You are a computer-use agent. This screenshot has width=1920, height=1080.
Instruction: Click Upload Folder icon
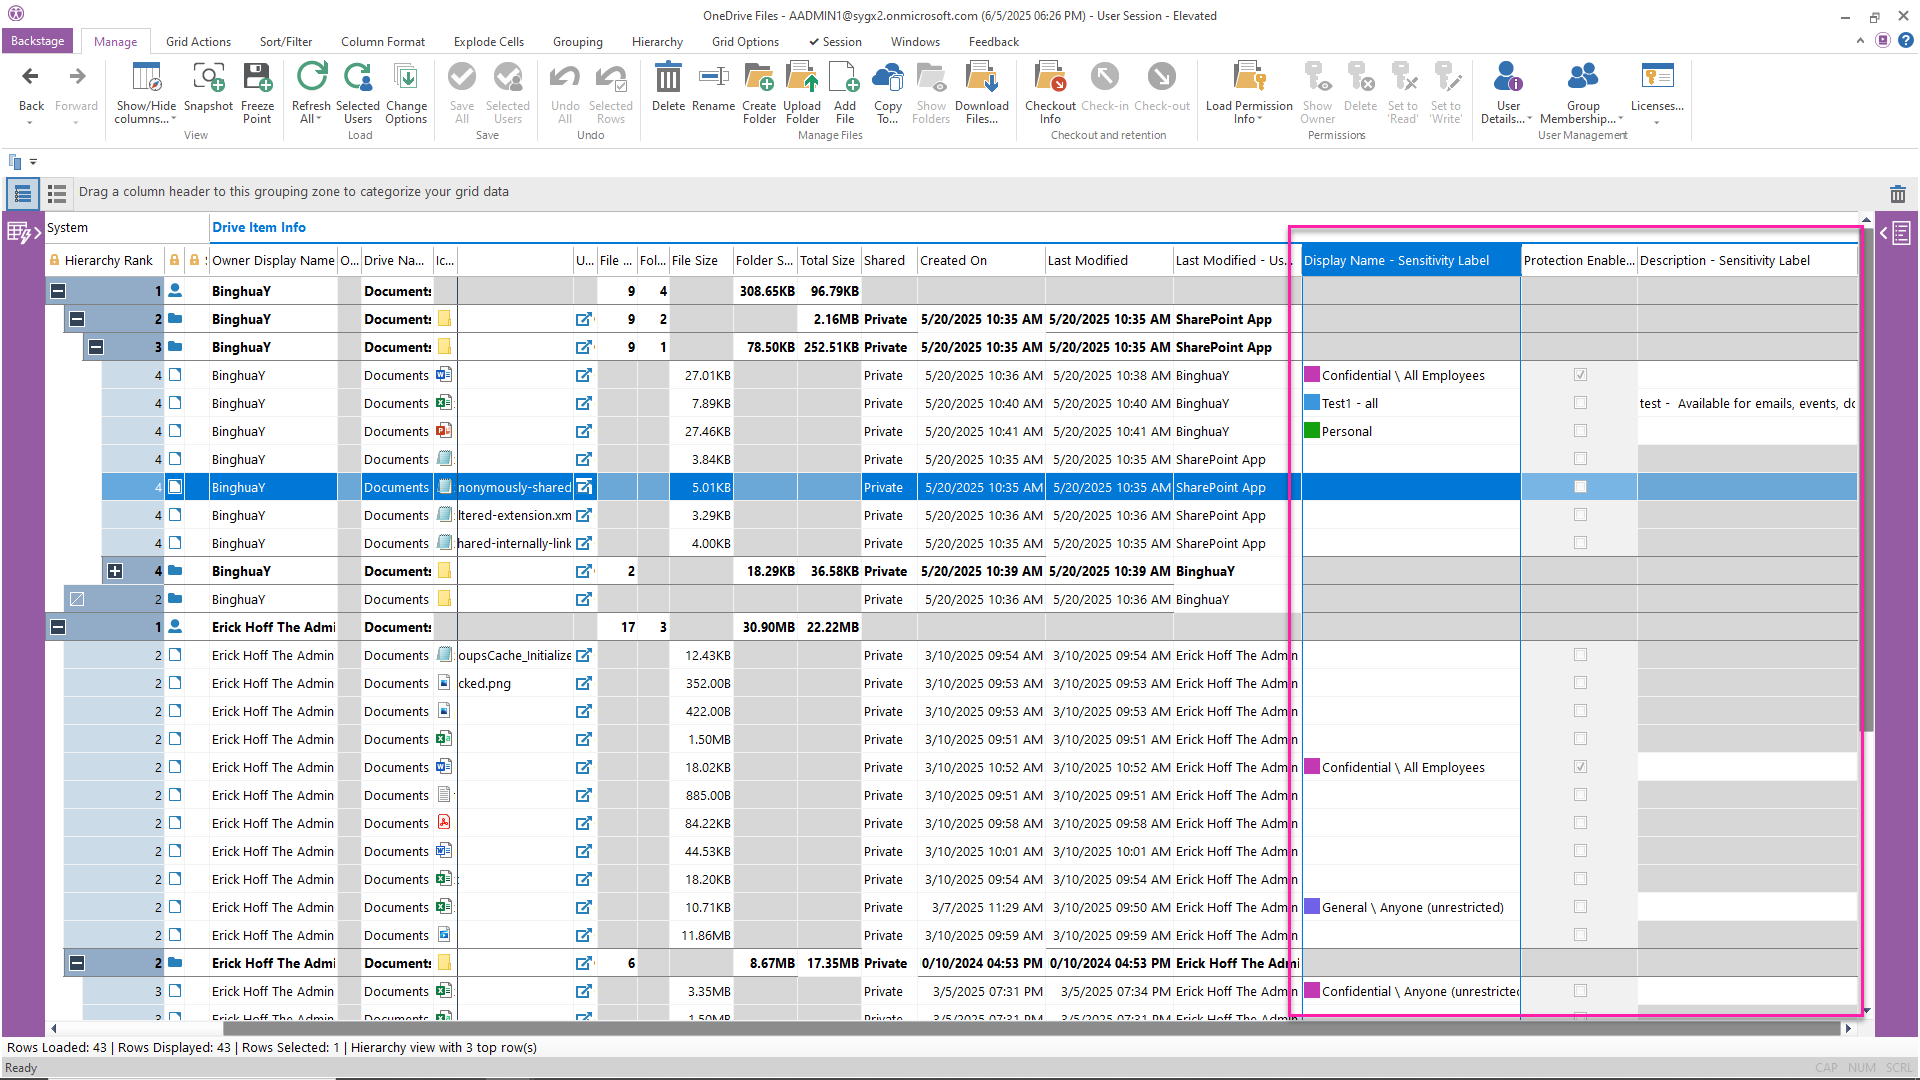pos(802,76)
